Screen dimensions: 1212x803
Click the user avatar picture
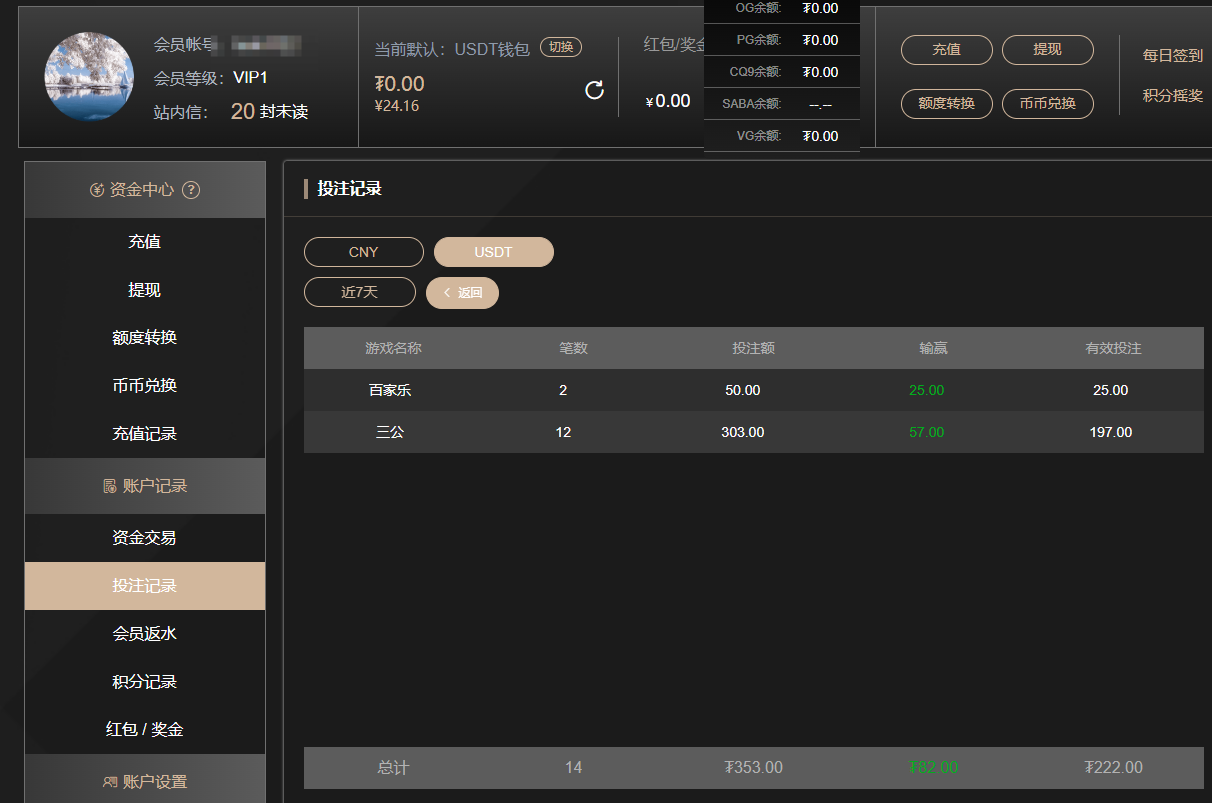pos(87,77)
